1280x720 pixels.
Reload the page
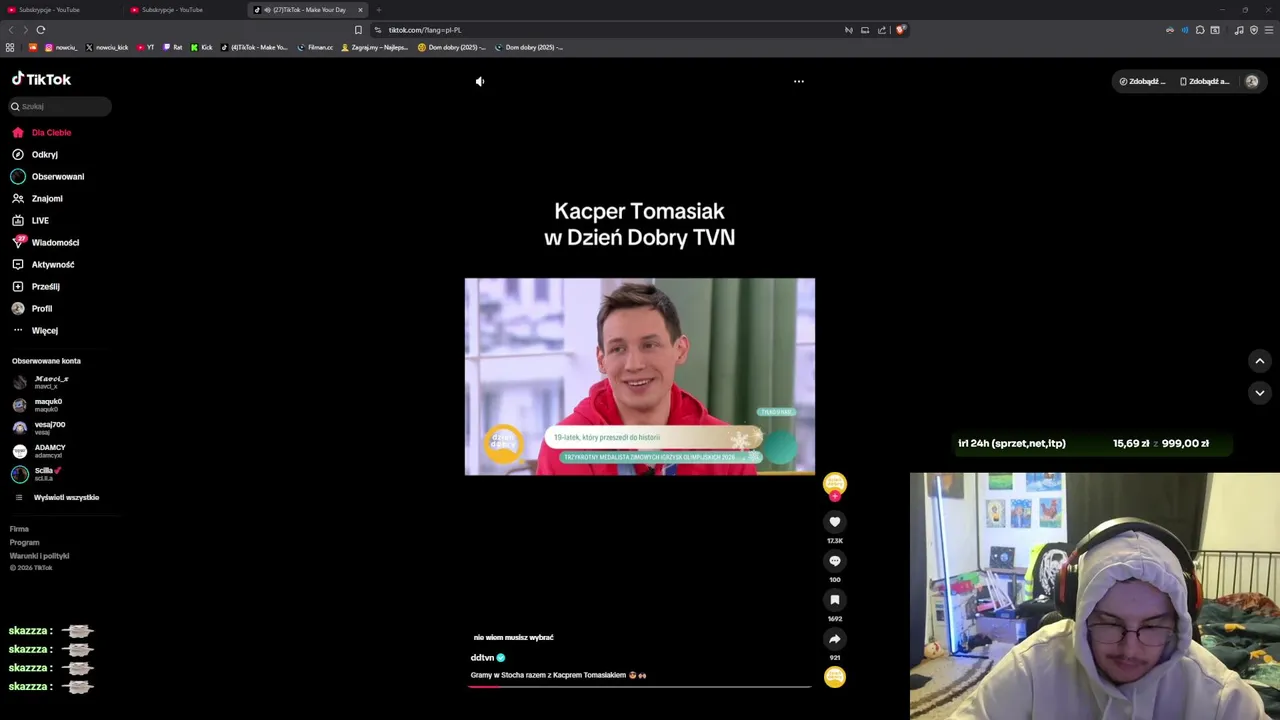[x=41, y=30]
